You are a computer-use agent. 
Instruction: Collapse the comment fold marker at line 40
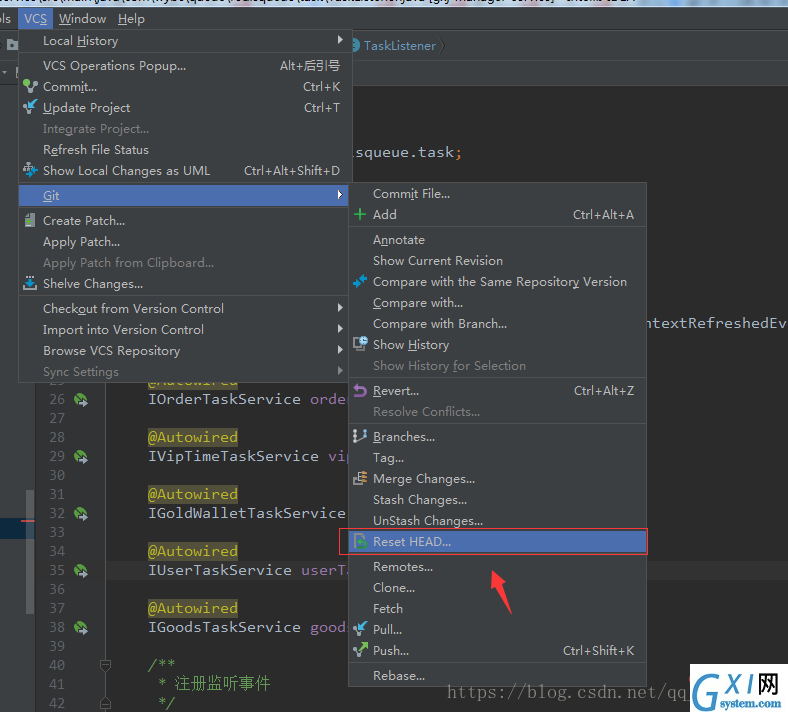[105, 665]
